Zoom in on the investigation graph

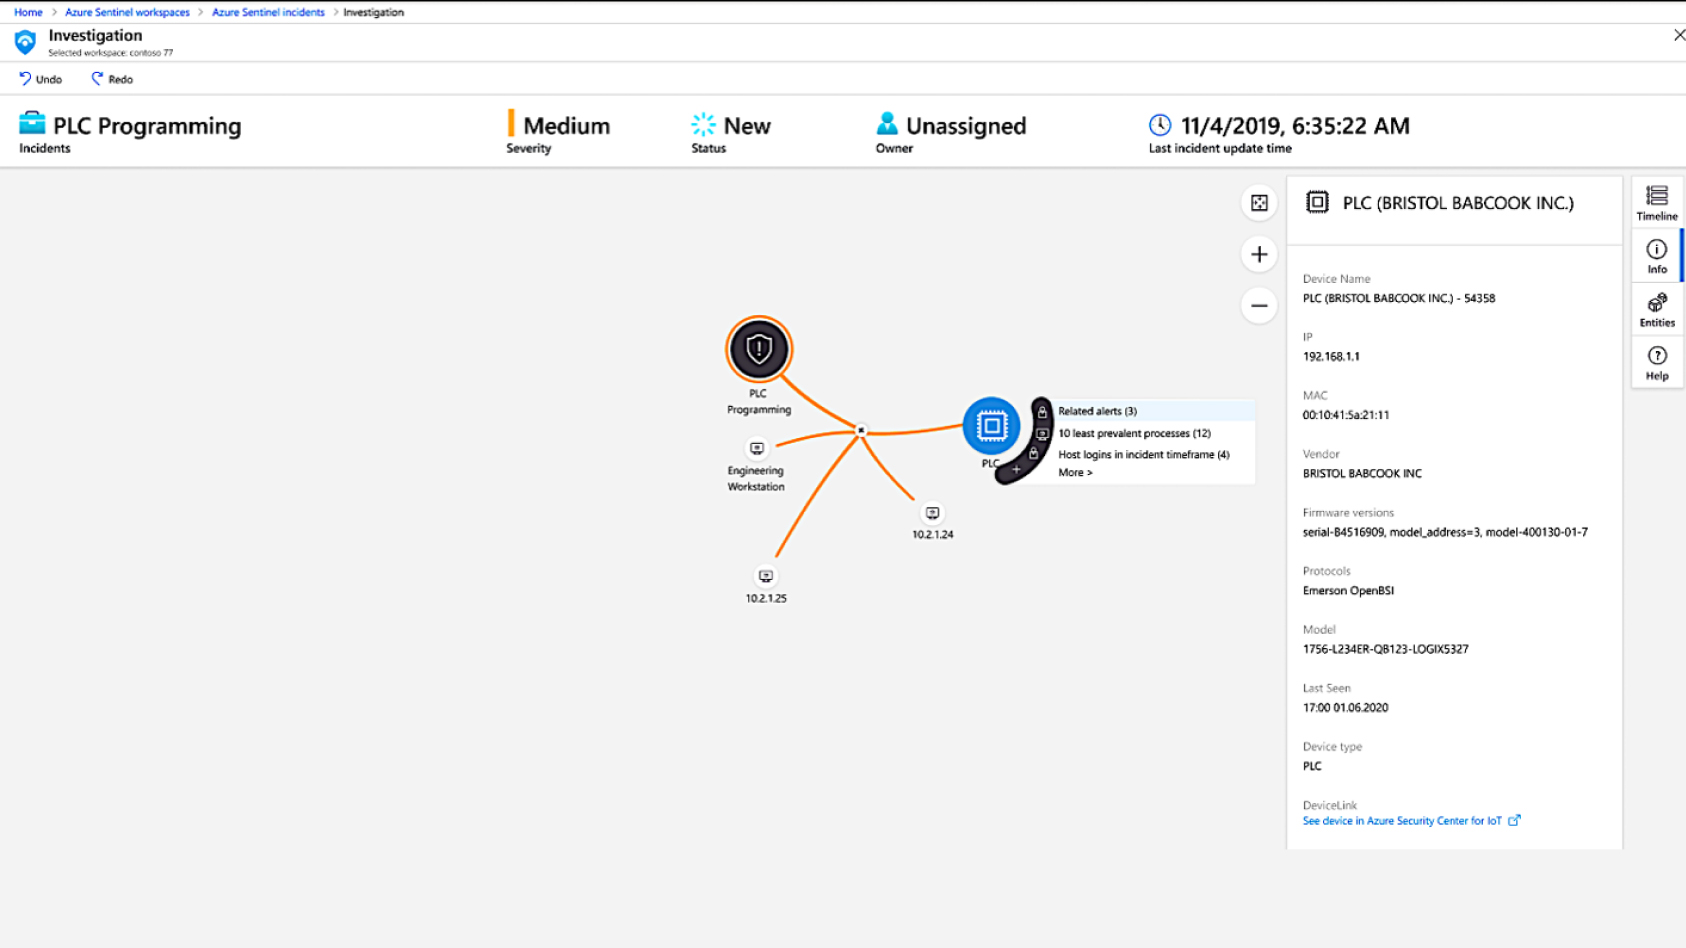pos(1259,255)
